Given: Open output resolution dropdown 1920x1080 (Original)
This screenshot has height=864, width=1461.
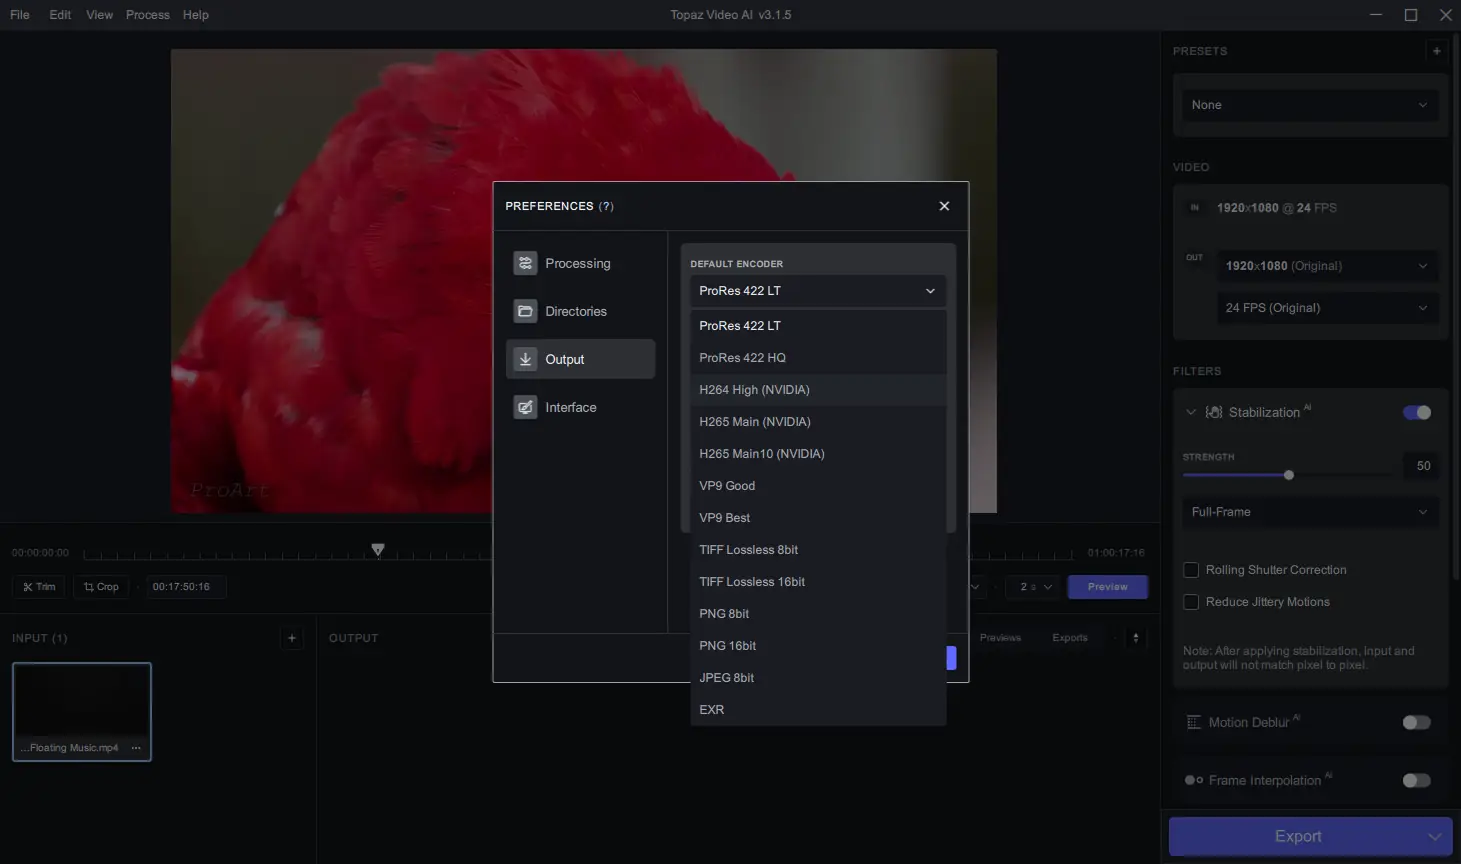Looking at the screenshot, I should [1327, 266].
